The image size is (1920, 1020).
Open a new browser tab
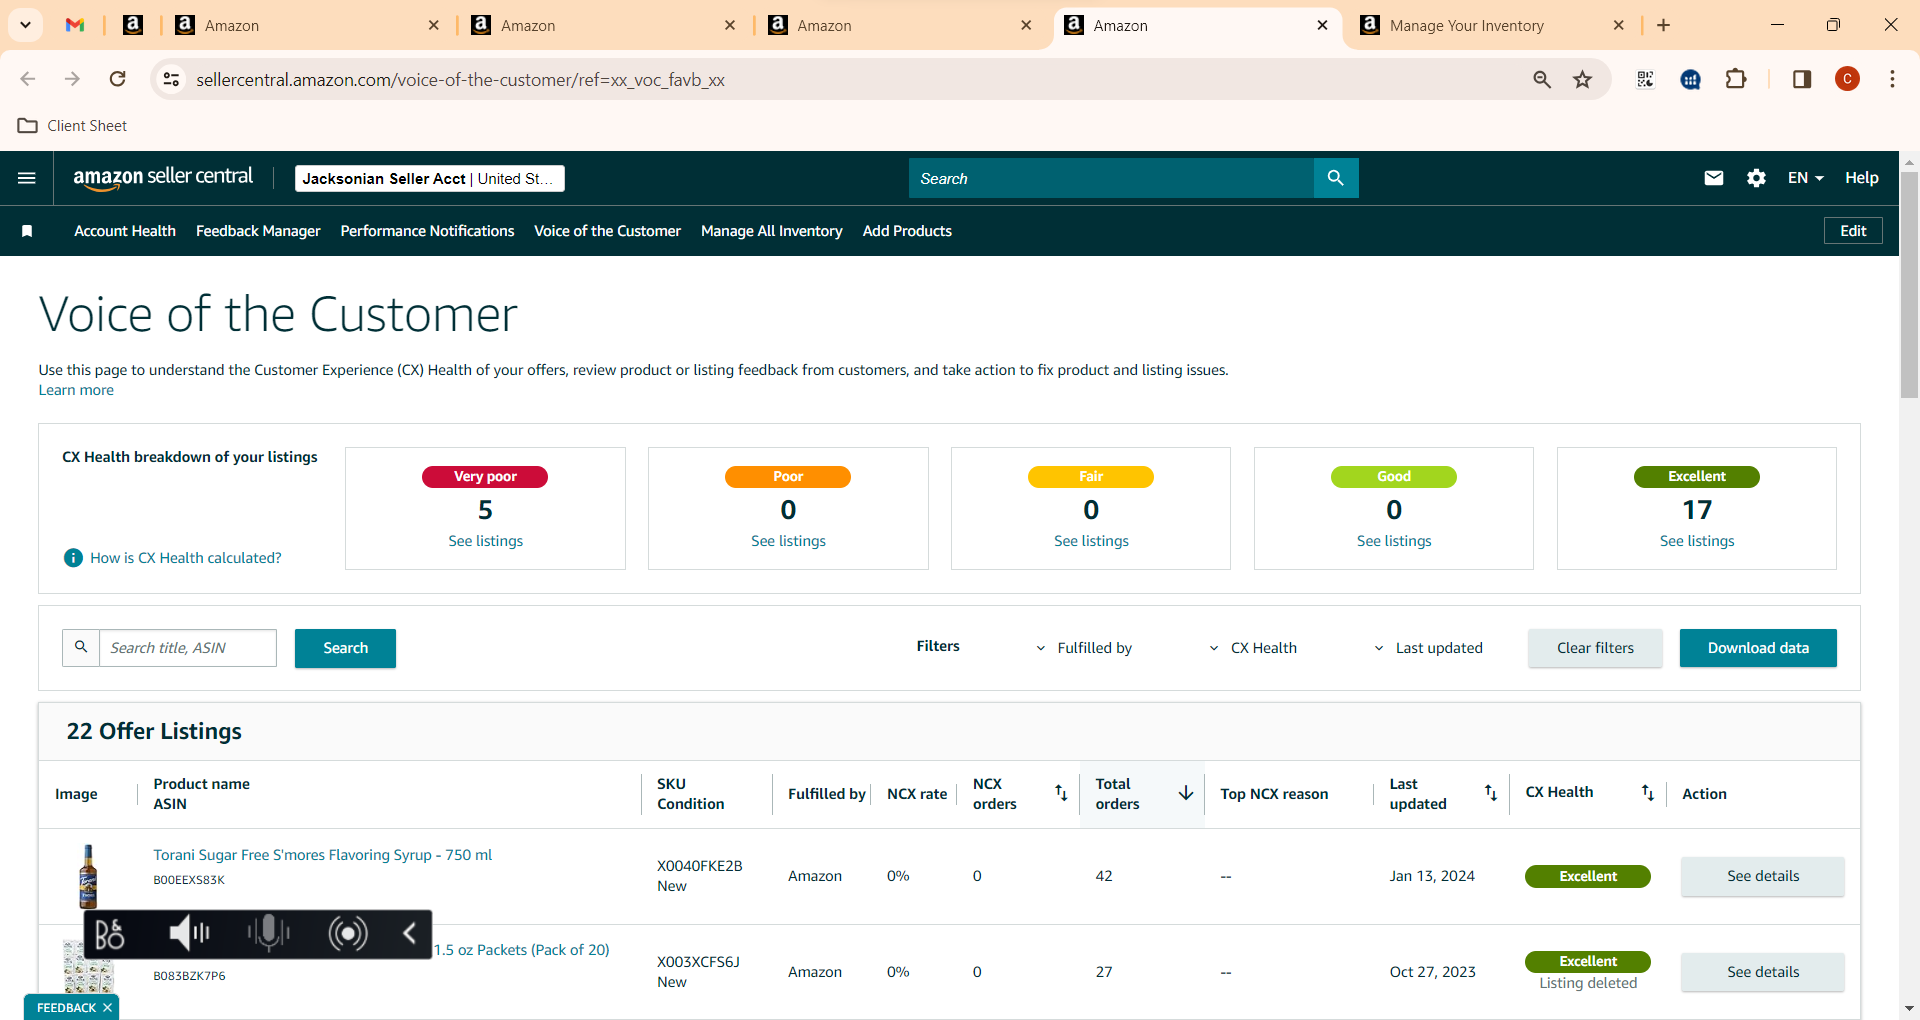point(1664,25)
